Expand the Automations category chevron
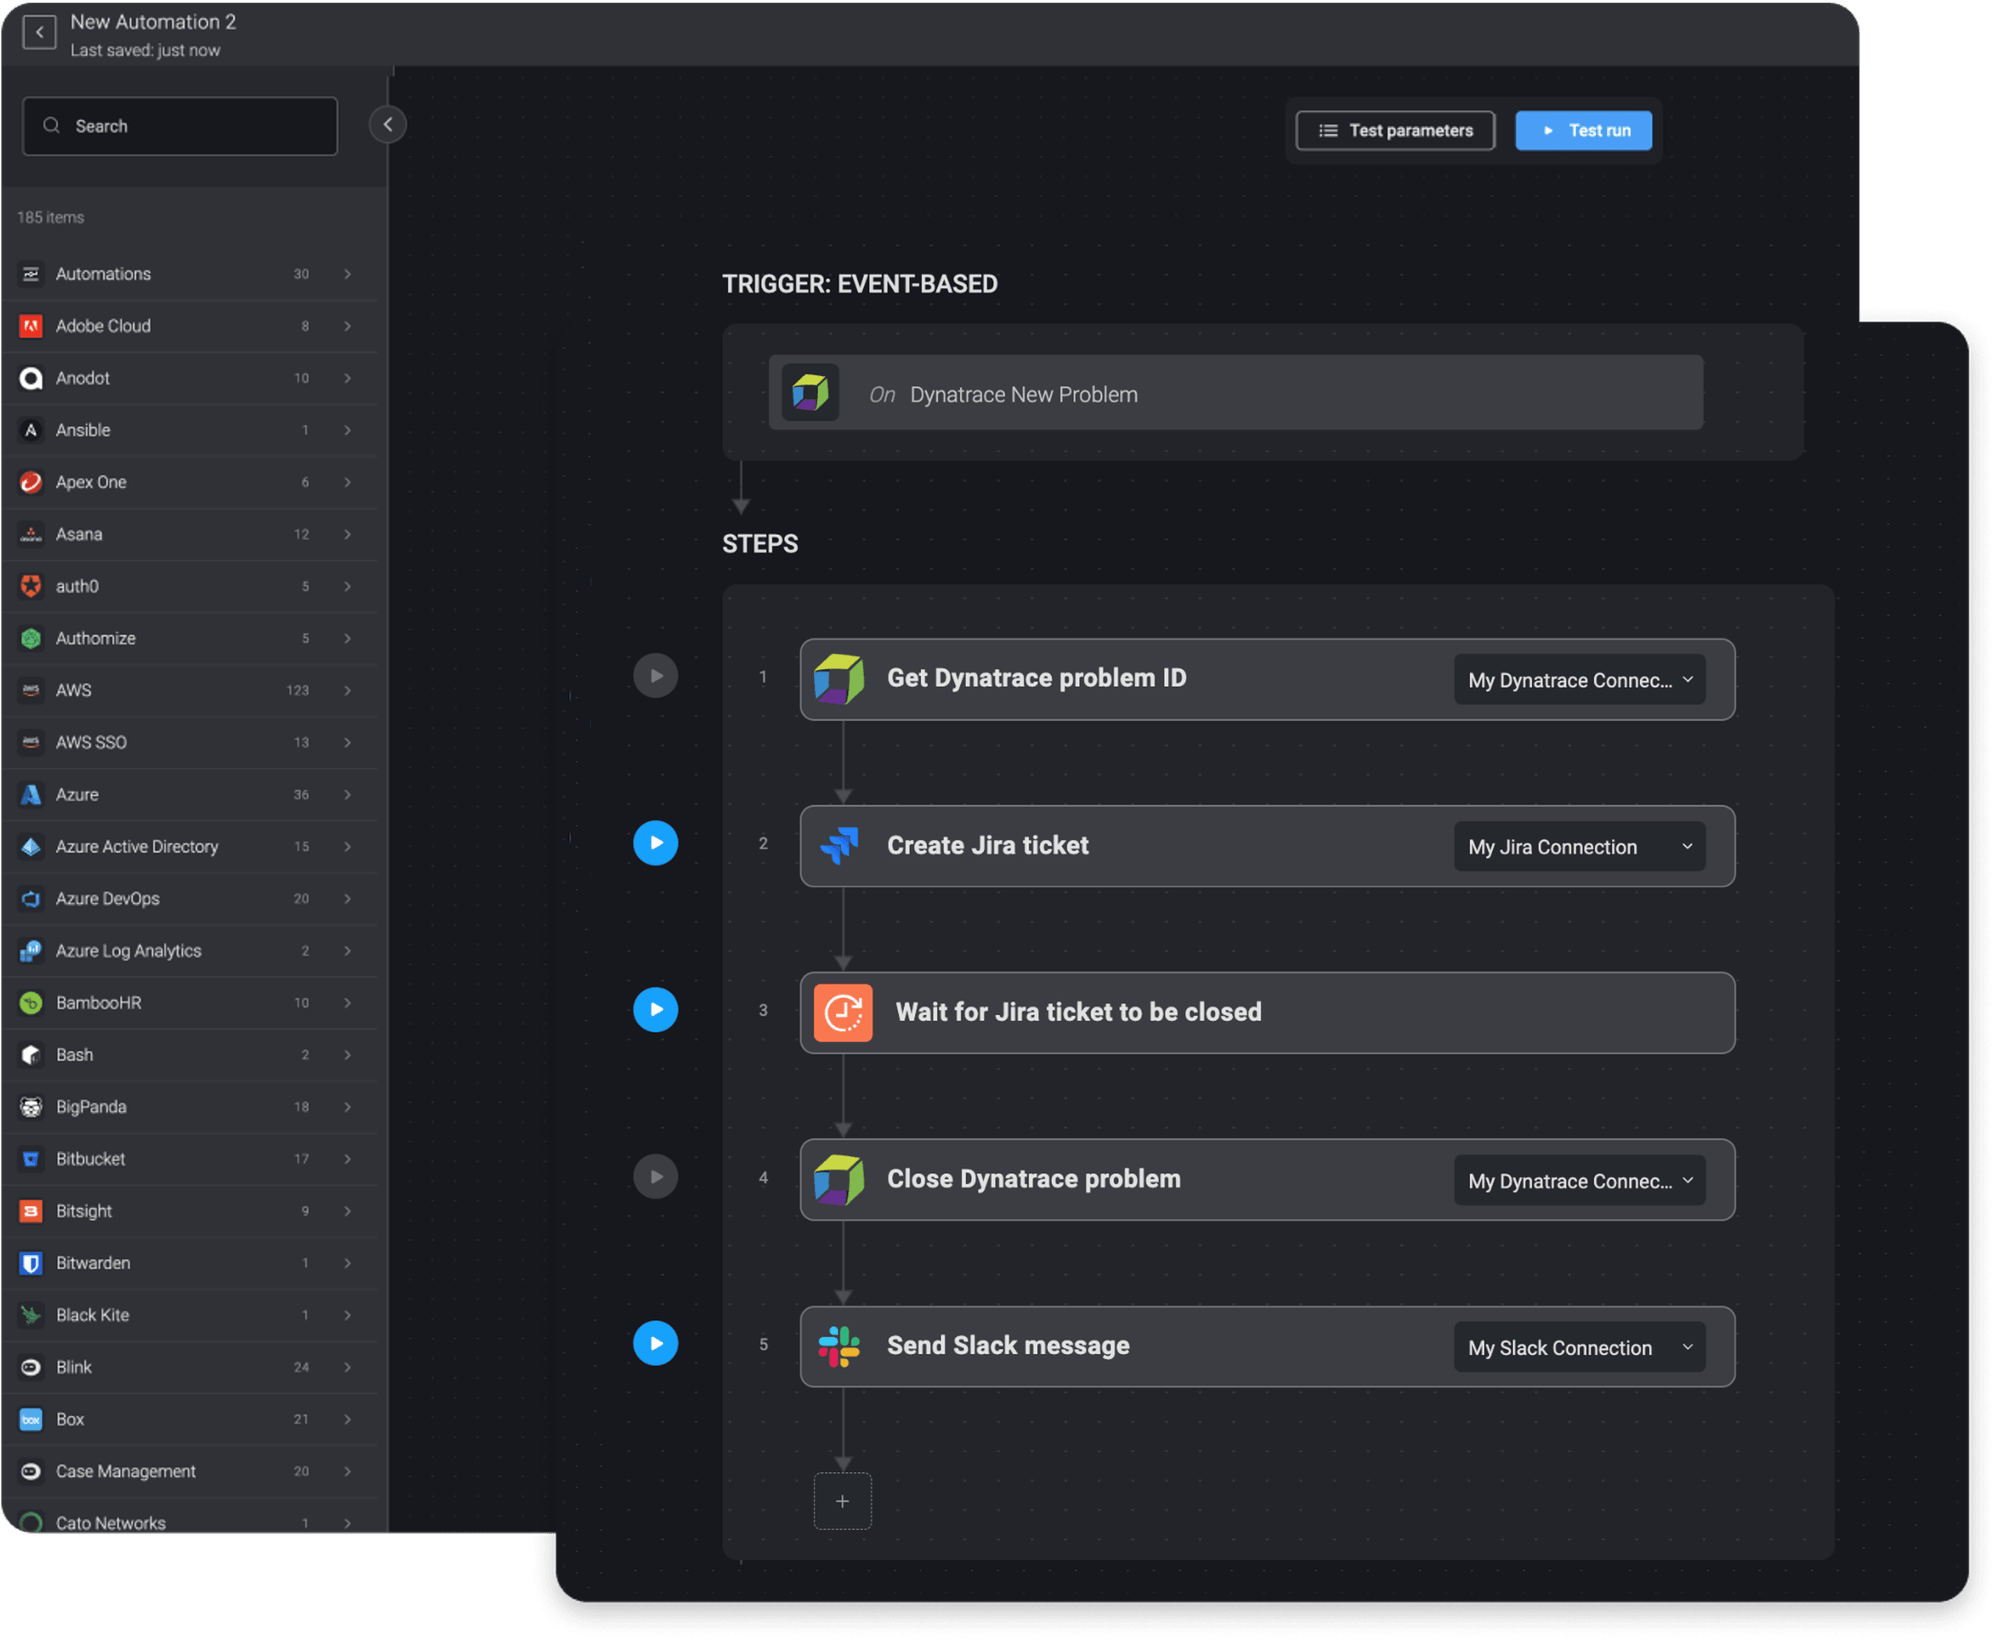The width and height of the screenshot is (2000, 1642). tap(348, 274)
